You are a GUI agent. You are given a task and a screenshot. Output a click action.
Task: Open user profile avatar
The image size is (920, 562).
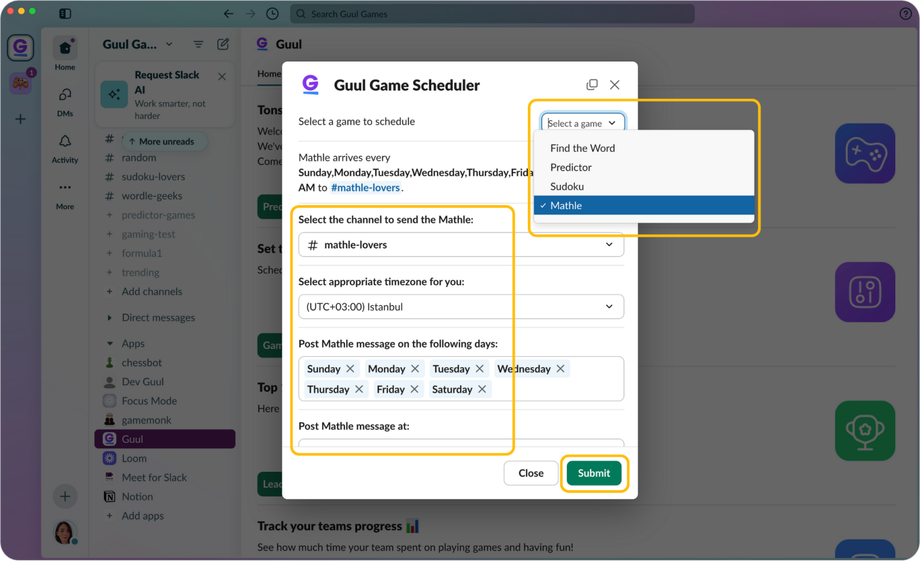click(x=65, y=532)
